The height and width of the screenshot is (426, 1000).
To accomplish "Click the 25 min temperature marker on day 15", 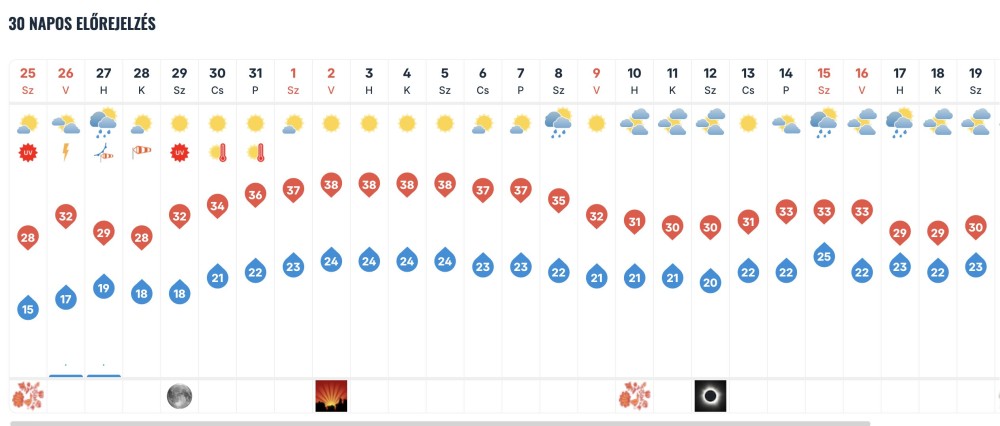I will click(823, 255).
